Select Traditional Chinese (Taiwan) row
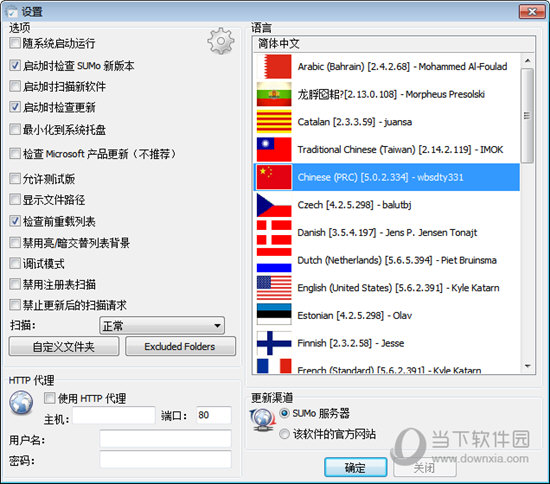Viewport: 550px width, 484px height. pyautogui.click(x=387, y=149)
